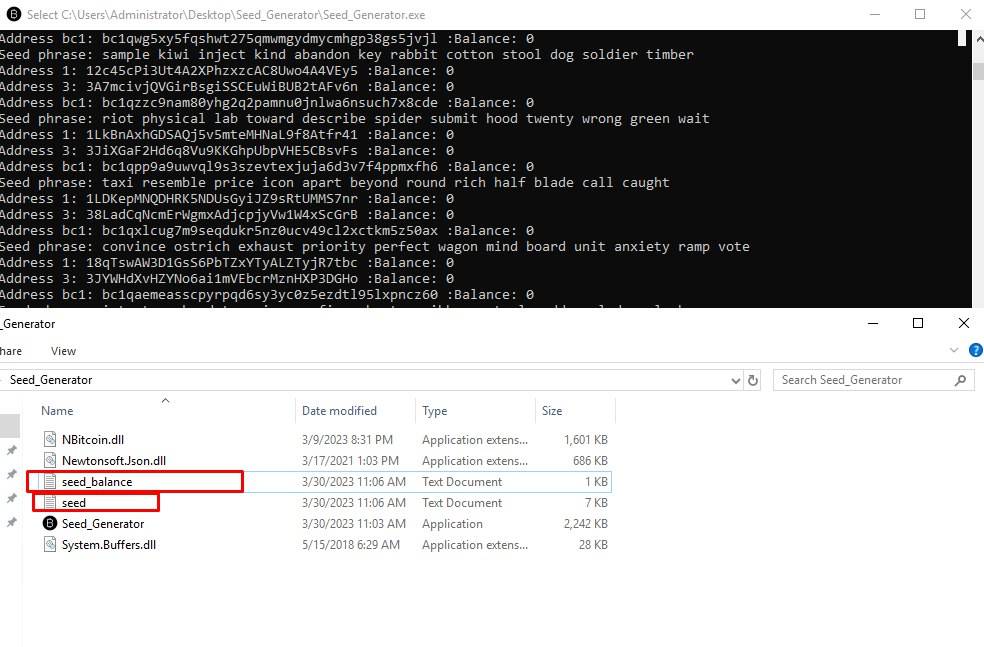Click the second quick access pin icon
The height and width of the screenshot is (647, 984).
point(11,474)
